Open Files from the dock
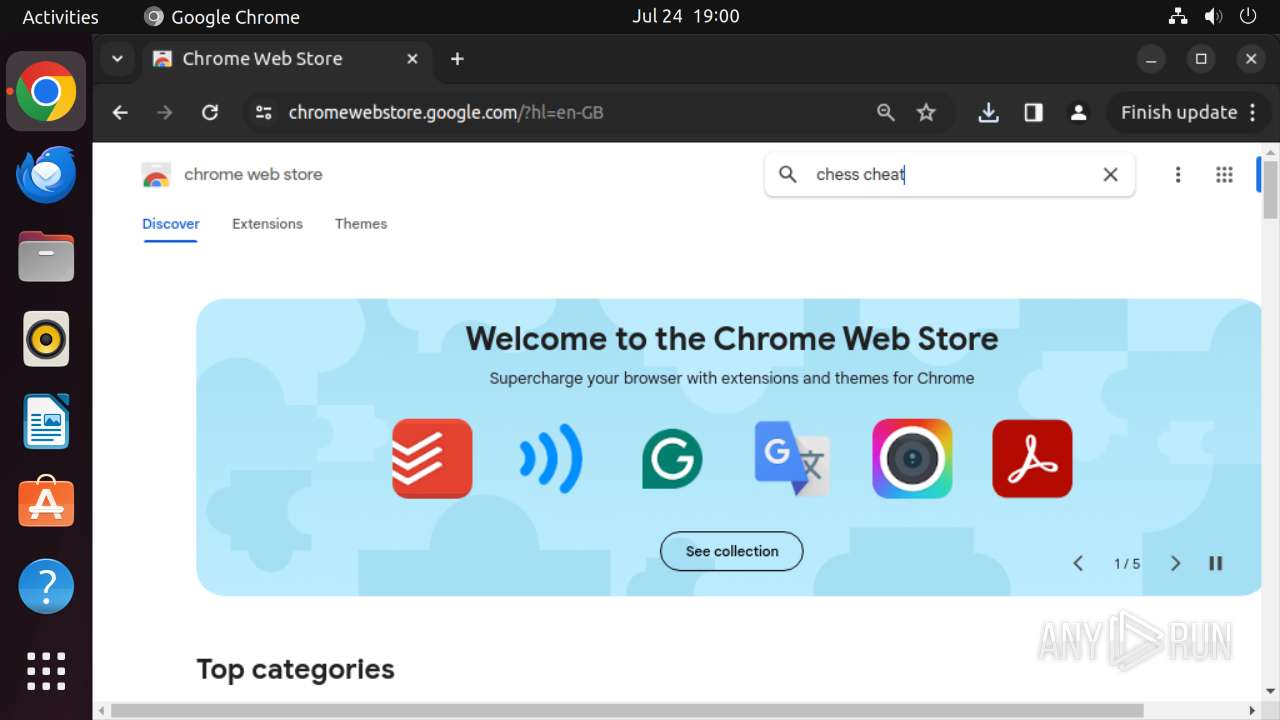The image size is (1280, 720). tap(46, 257)
